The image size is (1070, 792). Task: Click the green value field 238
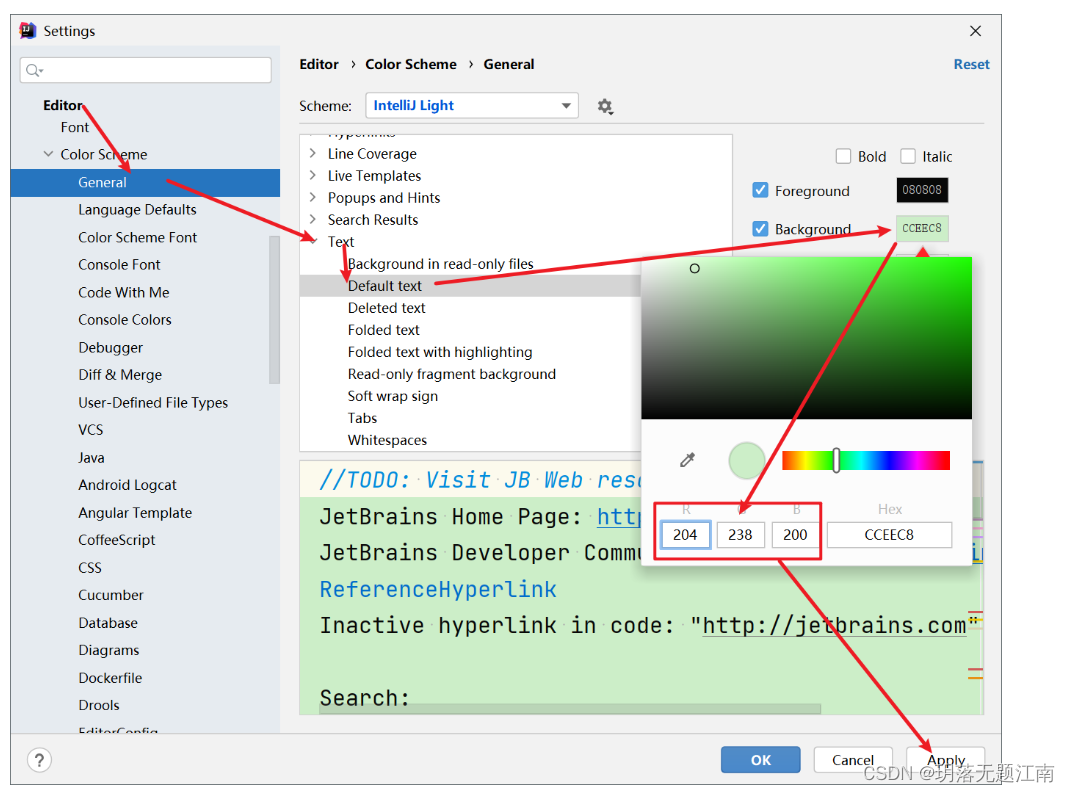coord(740,535)
